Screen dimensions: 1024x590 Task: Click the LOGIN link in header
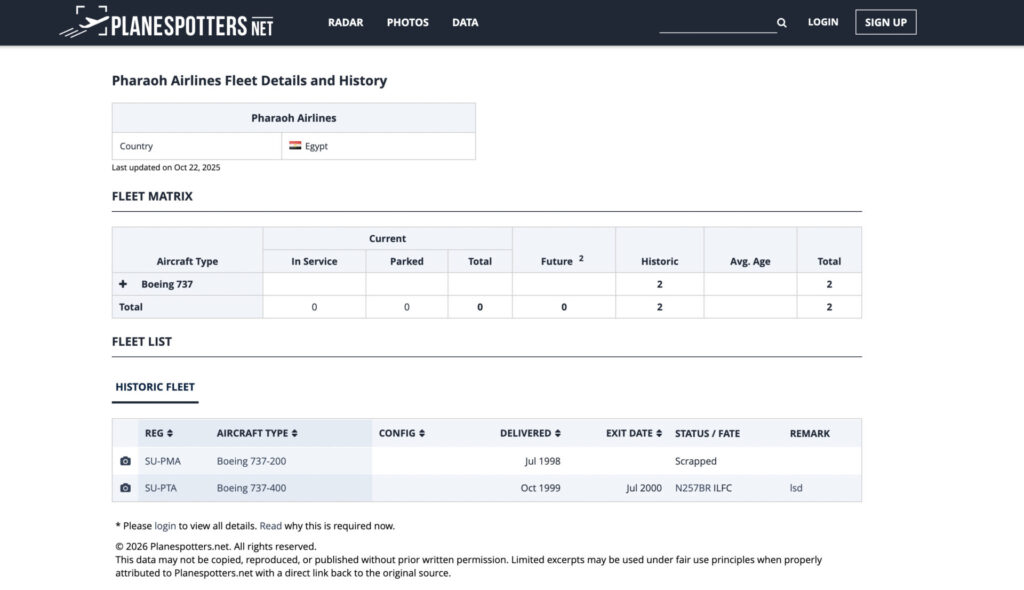[x=823, y=22]
